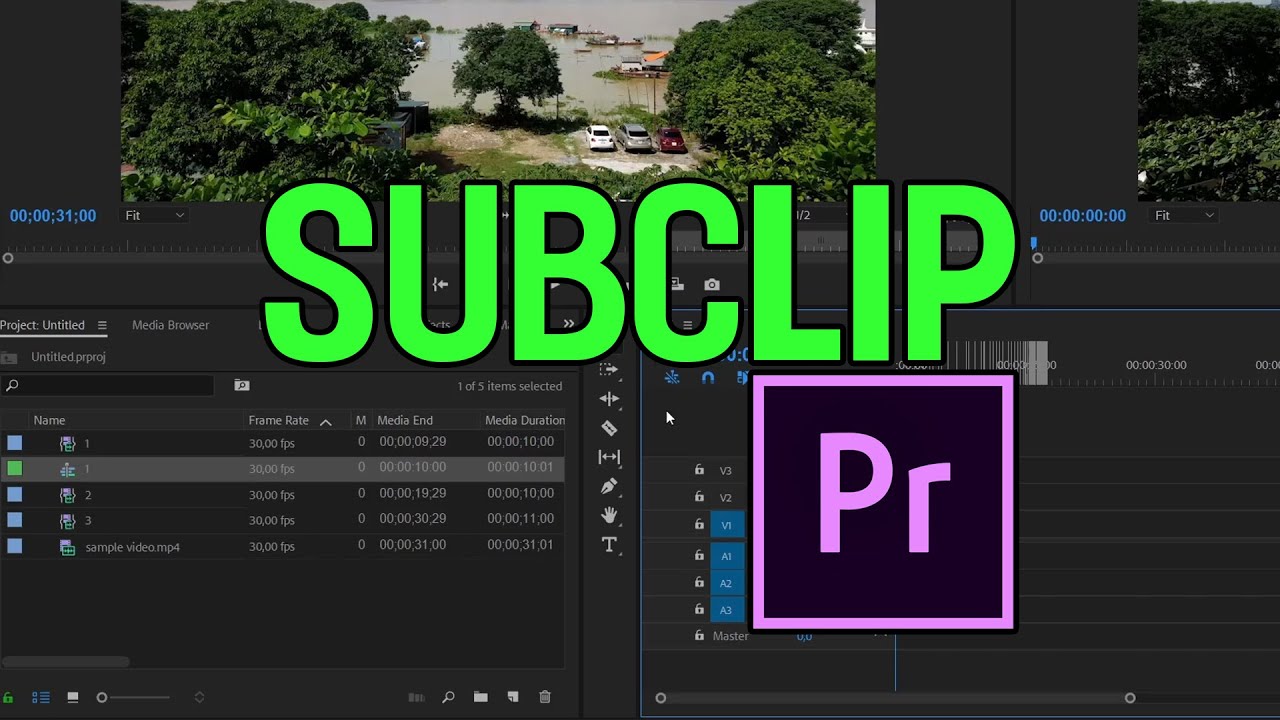The image size is (1280, 720).
Task: Open the Timeline panel hamburger menu
Action: click(687, 325)
